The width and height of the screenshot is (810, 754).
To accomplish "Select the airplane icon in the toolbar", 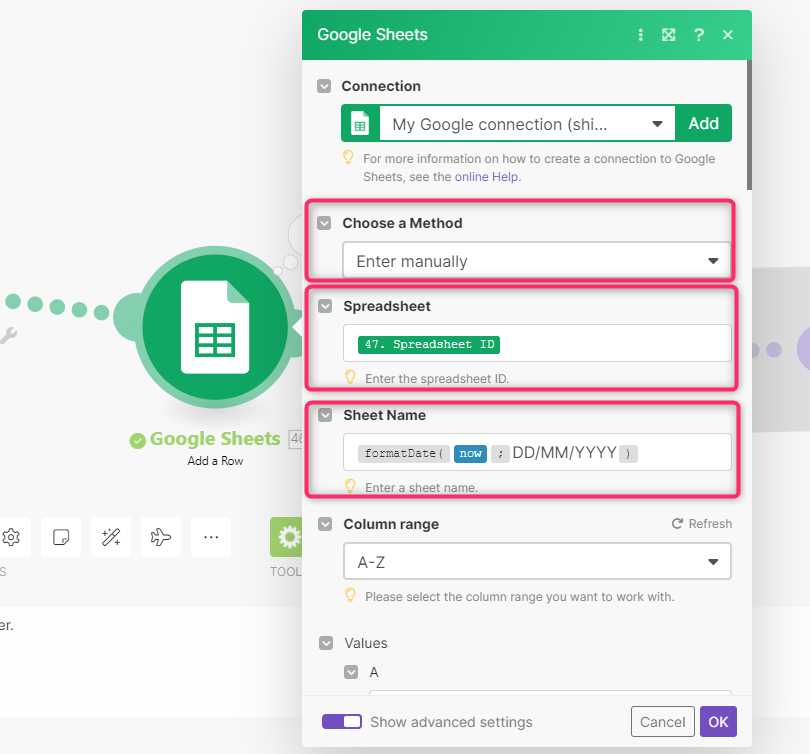I will point(160,537).
